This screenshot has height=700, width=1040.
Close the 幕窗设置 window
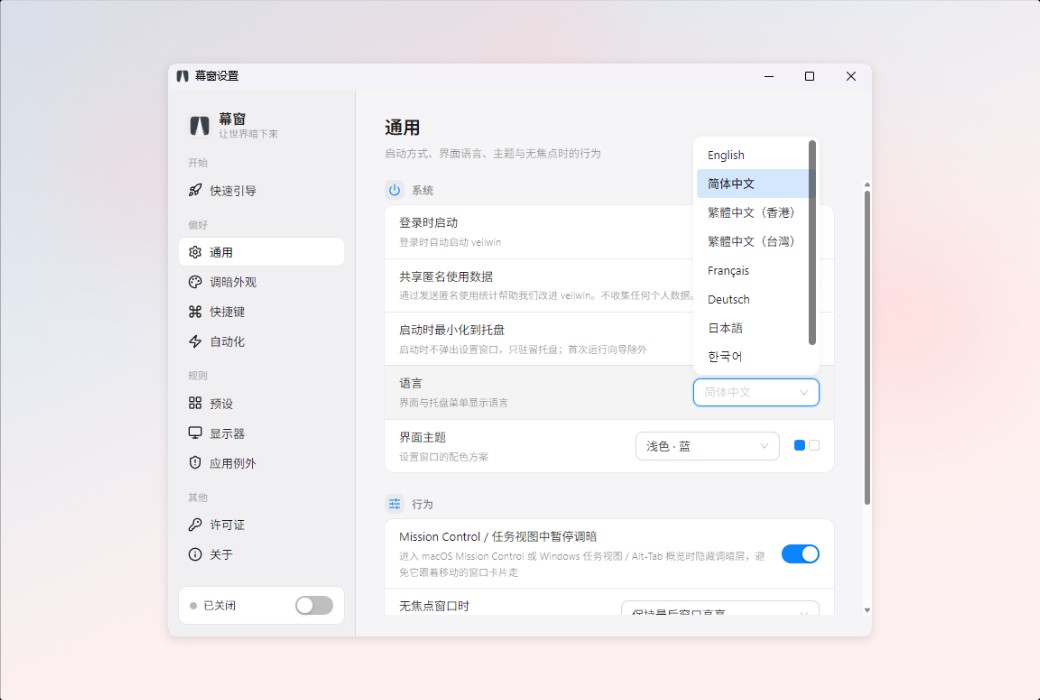pos(851,76)
